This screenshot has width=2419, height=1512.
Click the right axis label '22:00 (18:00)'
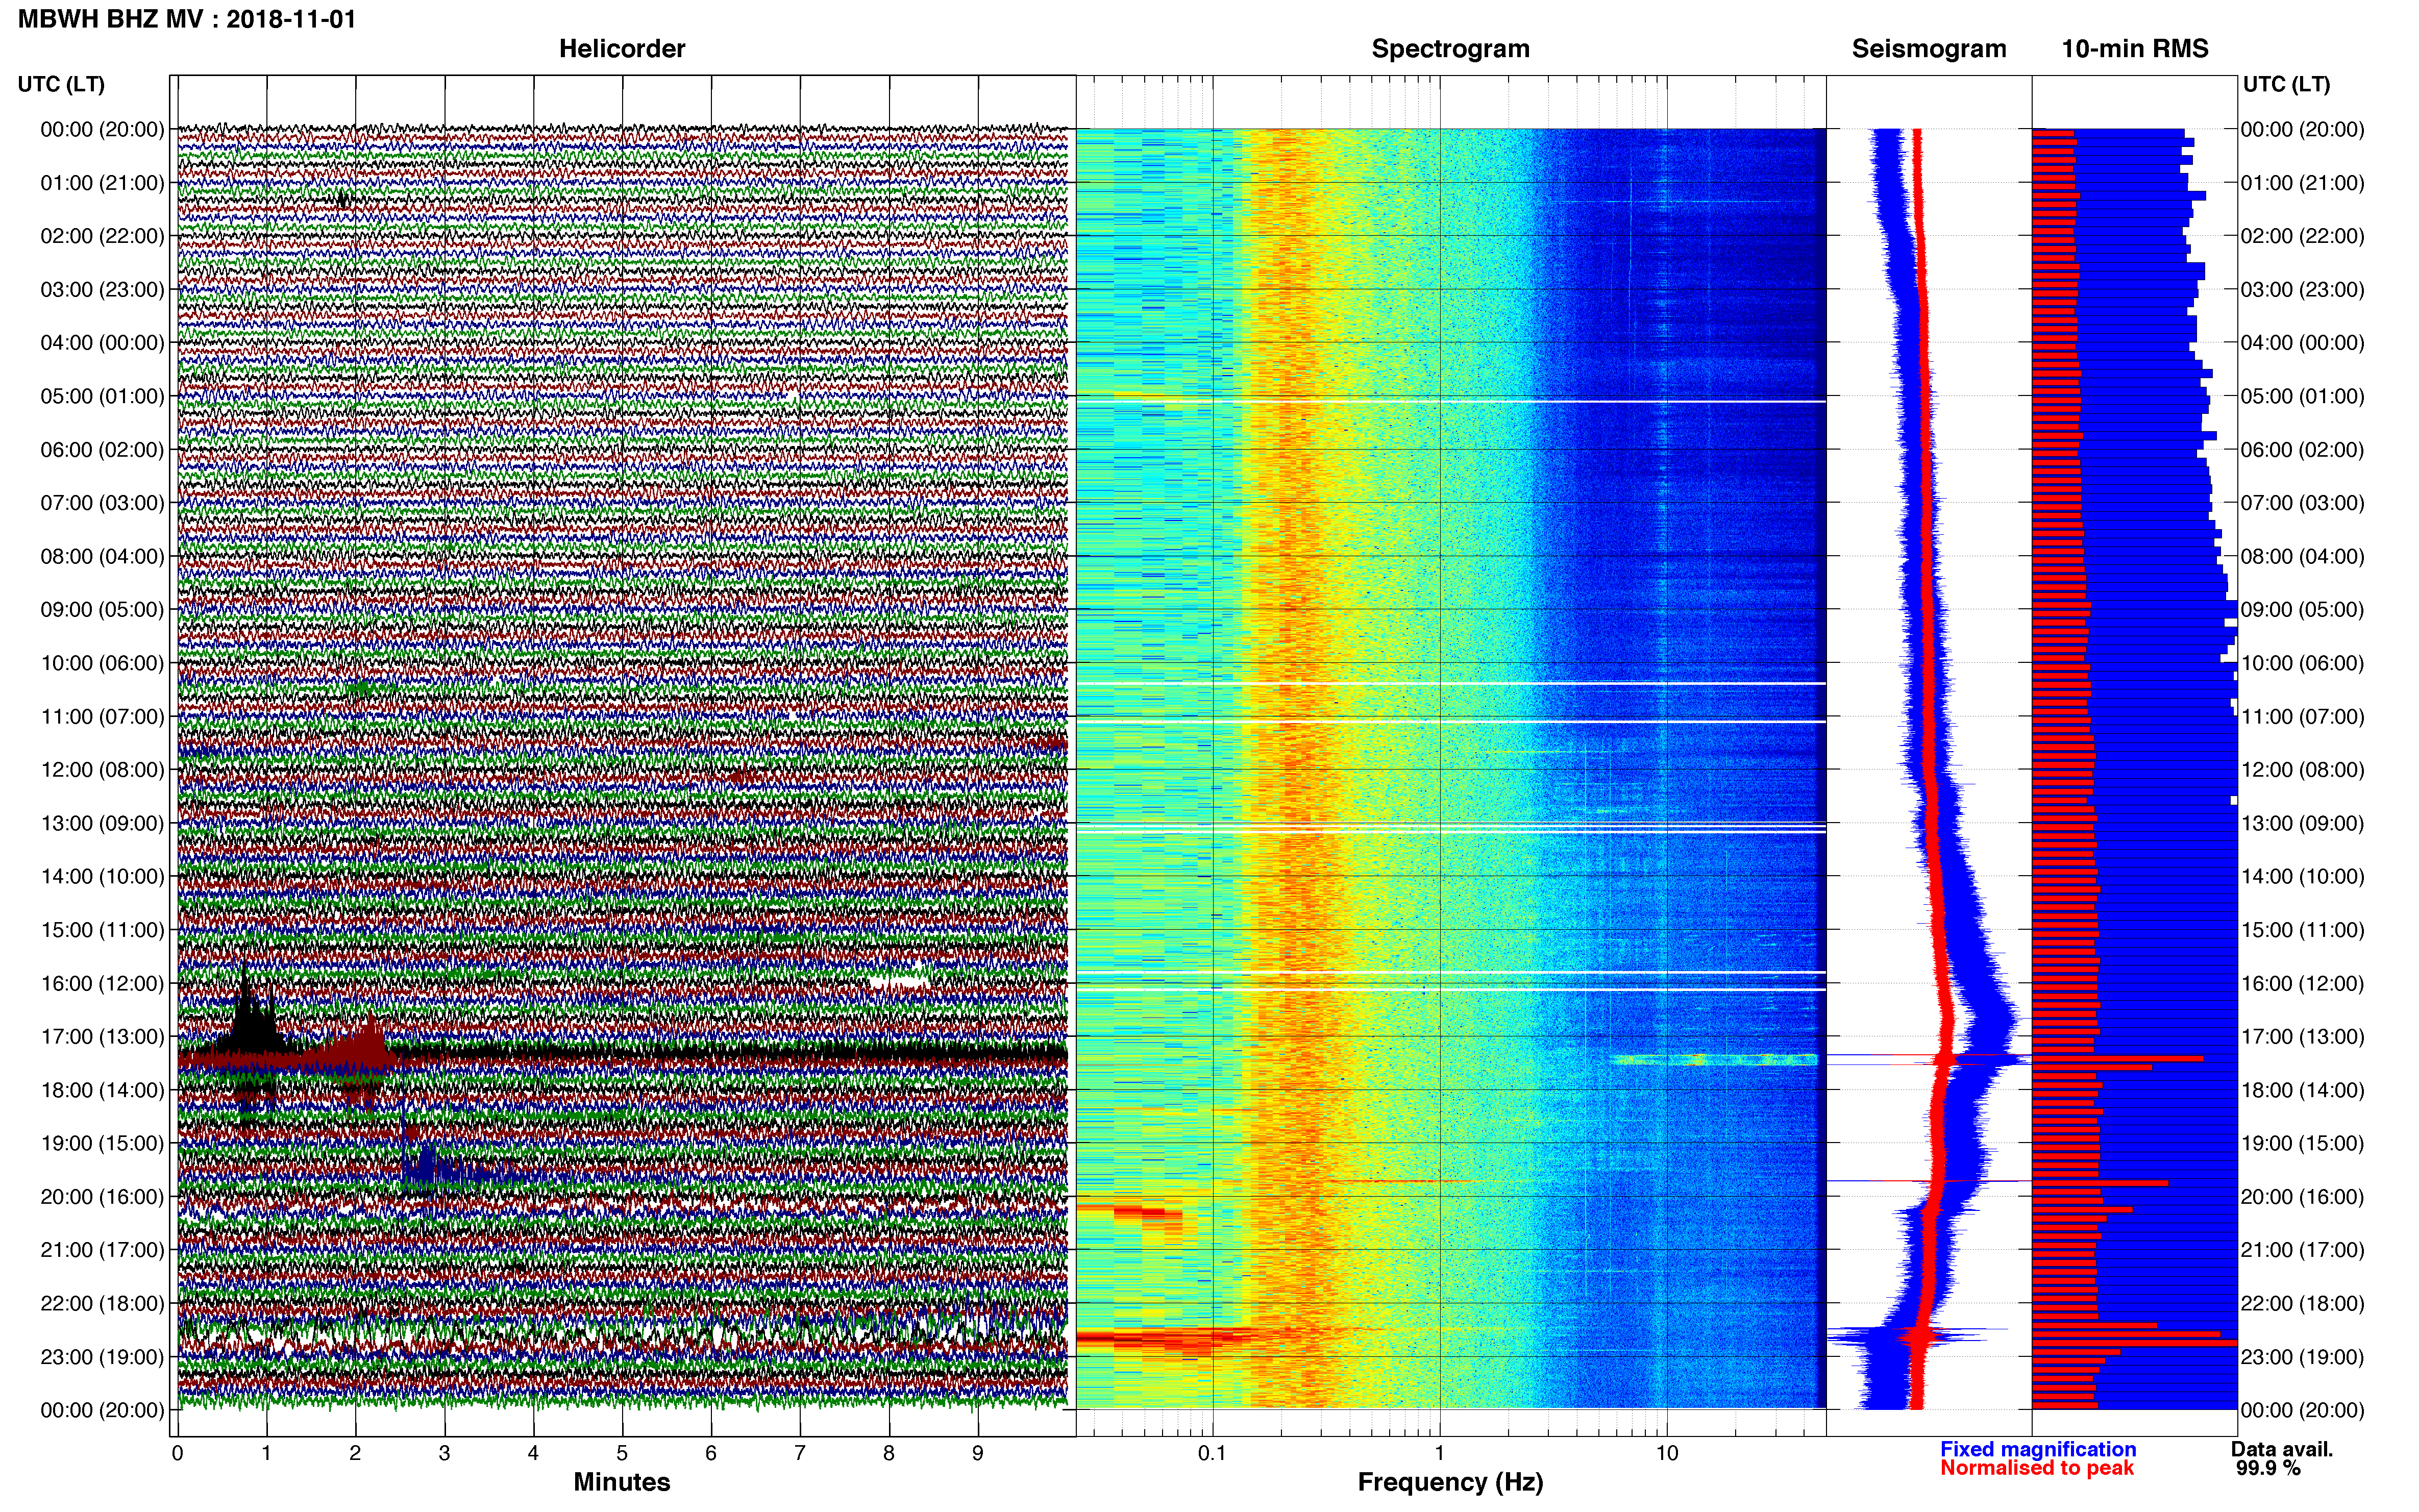pos(2303,1303)
